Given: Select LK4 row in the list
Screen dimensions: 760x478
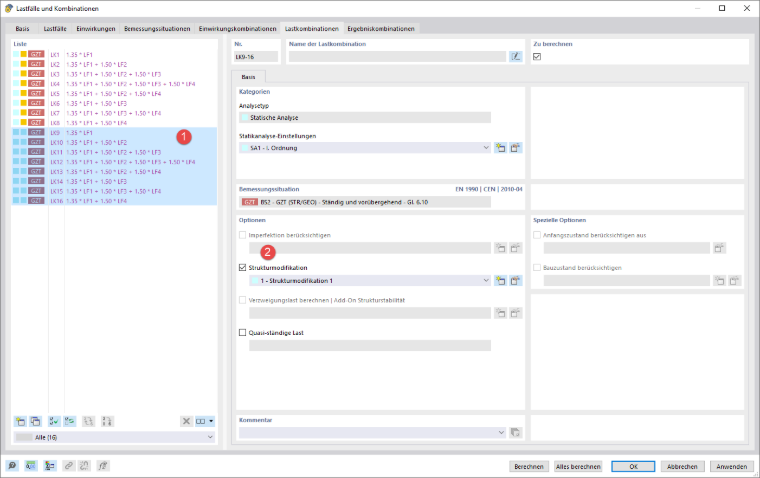Looking at the screenshot, I should pos(114,84).
